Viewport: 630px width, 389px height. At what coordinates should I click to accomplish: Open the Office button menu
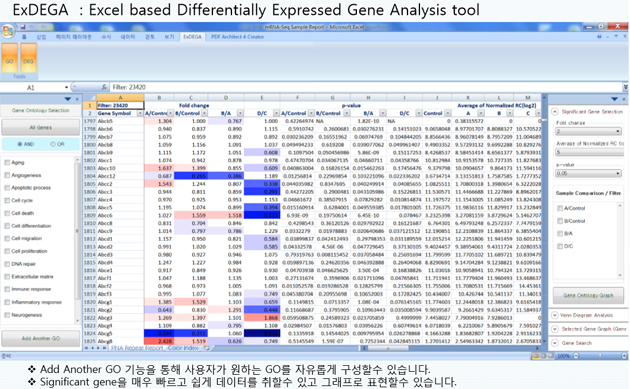7,31
